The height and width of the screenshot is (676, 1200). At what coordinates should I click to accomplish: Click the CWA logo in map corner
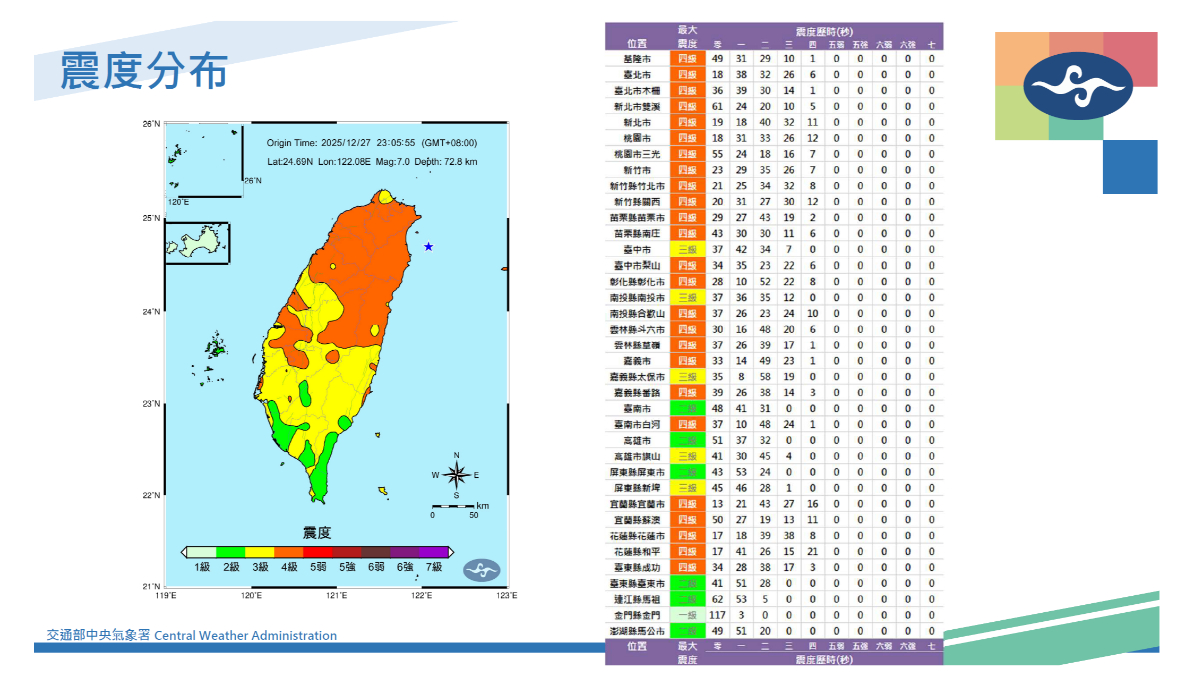tap(482, 569)
